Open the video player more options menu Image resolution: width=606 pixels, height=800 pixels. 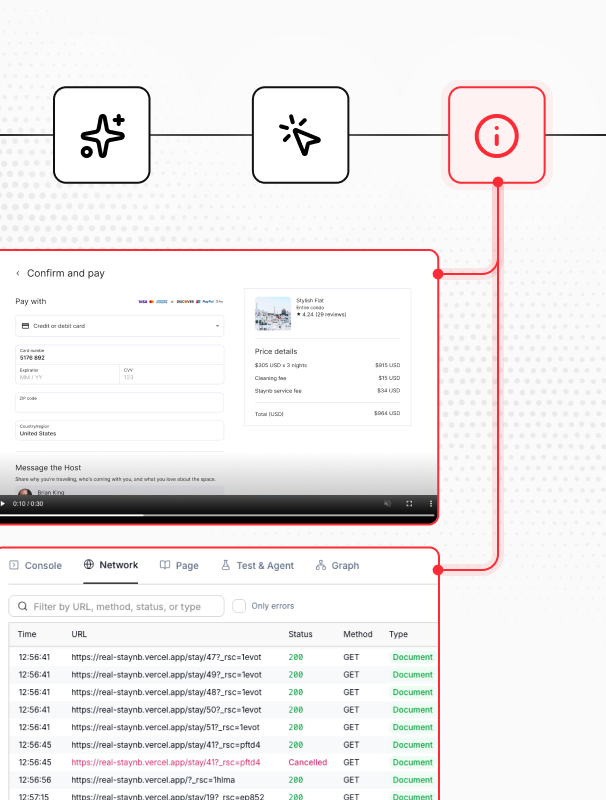click(431, 504)
